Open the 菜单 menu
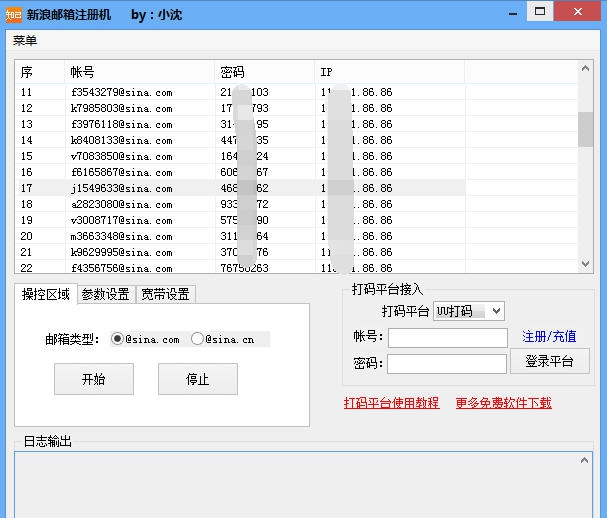 point(25,40)
